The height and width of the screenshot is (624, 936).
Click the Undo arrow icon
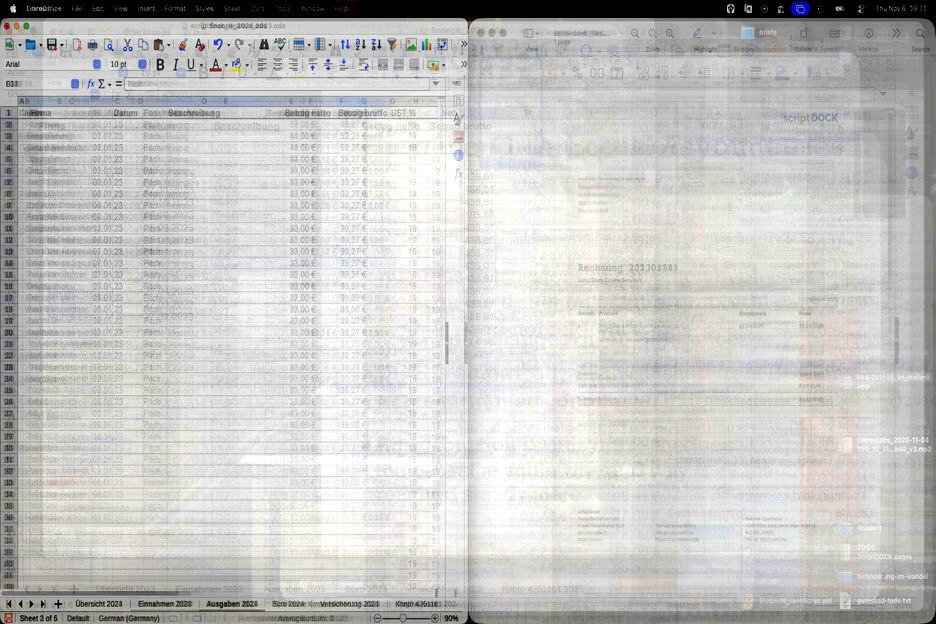[217, 45]
